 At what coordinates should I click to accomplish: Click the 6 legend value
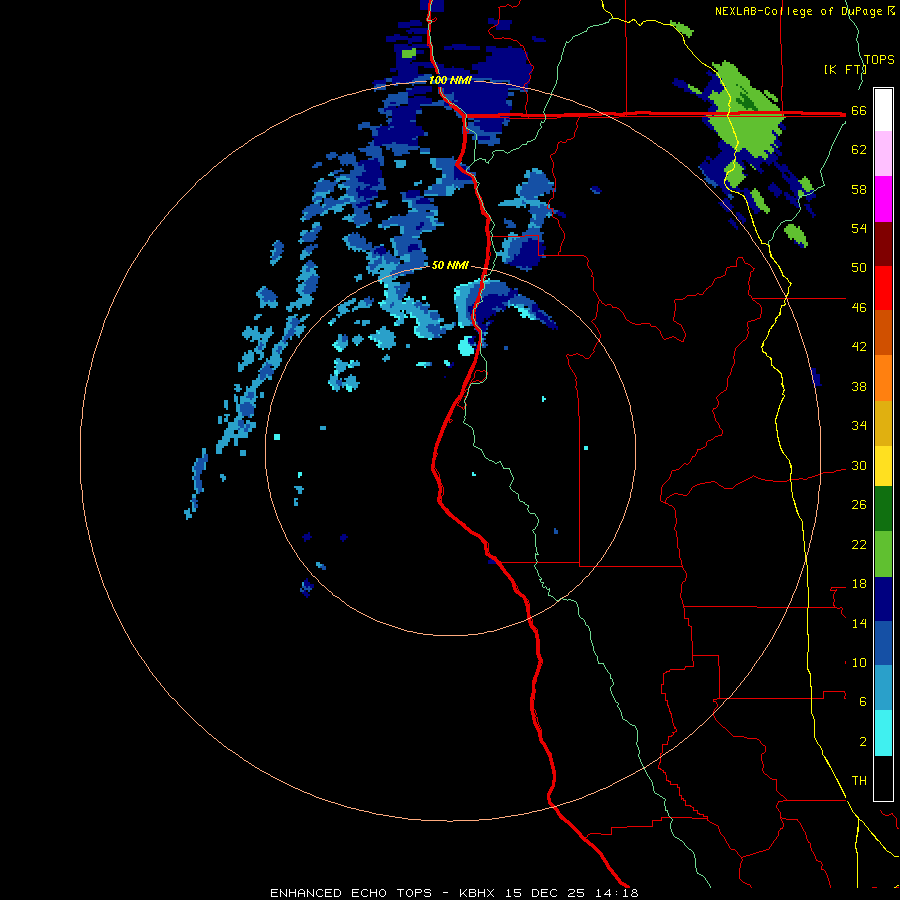coord(863,702)
